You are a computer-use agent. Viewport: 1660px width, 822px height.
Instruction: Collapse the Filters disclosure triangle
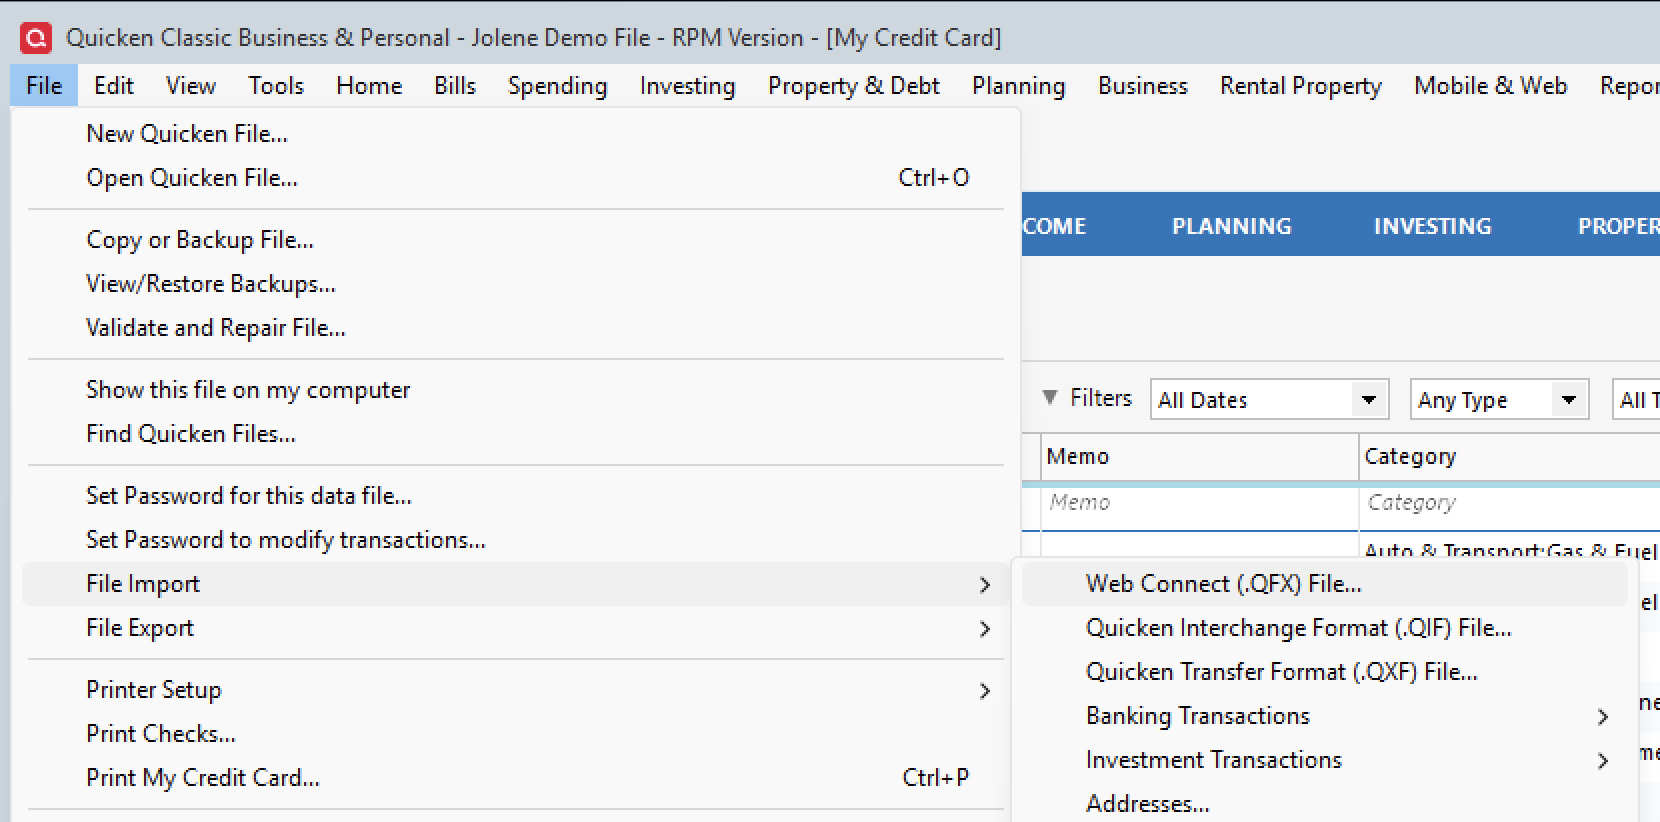click(x=1050, y=397)
